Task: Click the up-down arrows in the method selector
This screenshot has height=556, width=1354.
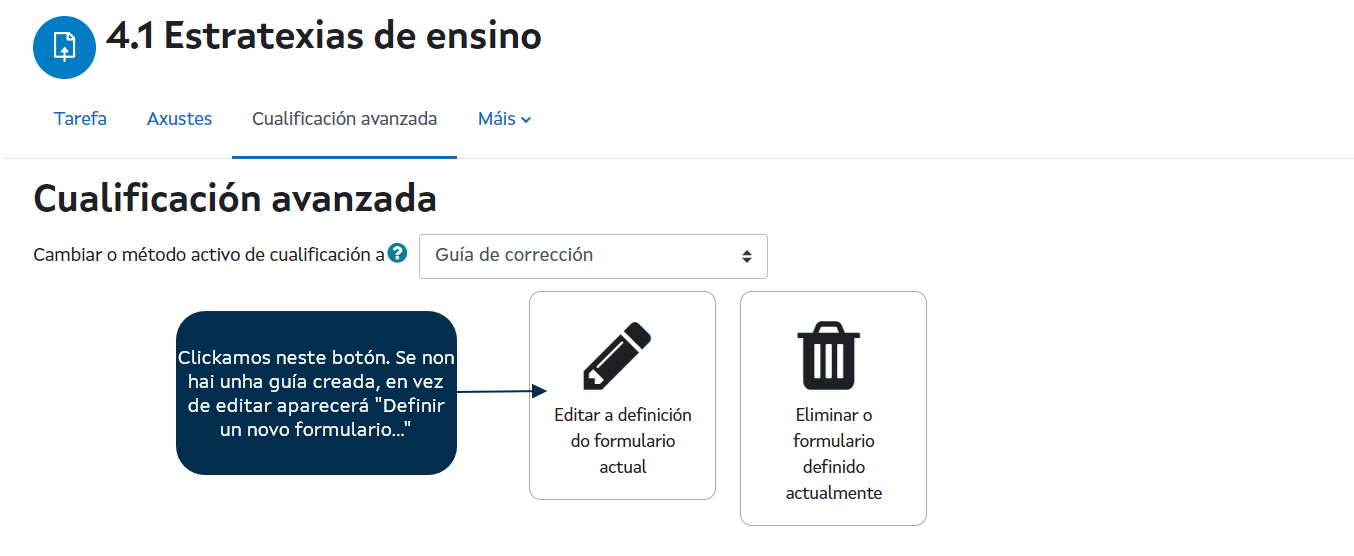Action: [x=746, y=256]
